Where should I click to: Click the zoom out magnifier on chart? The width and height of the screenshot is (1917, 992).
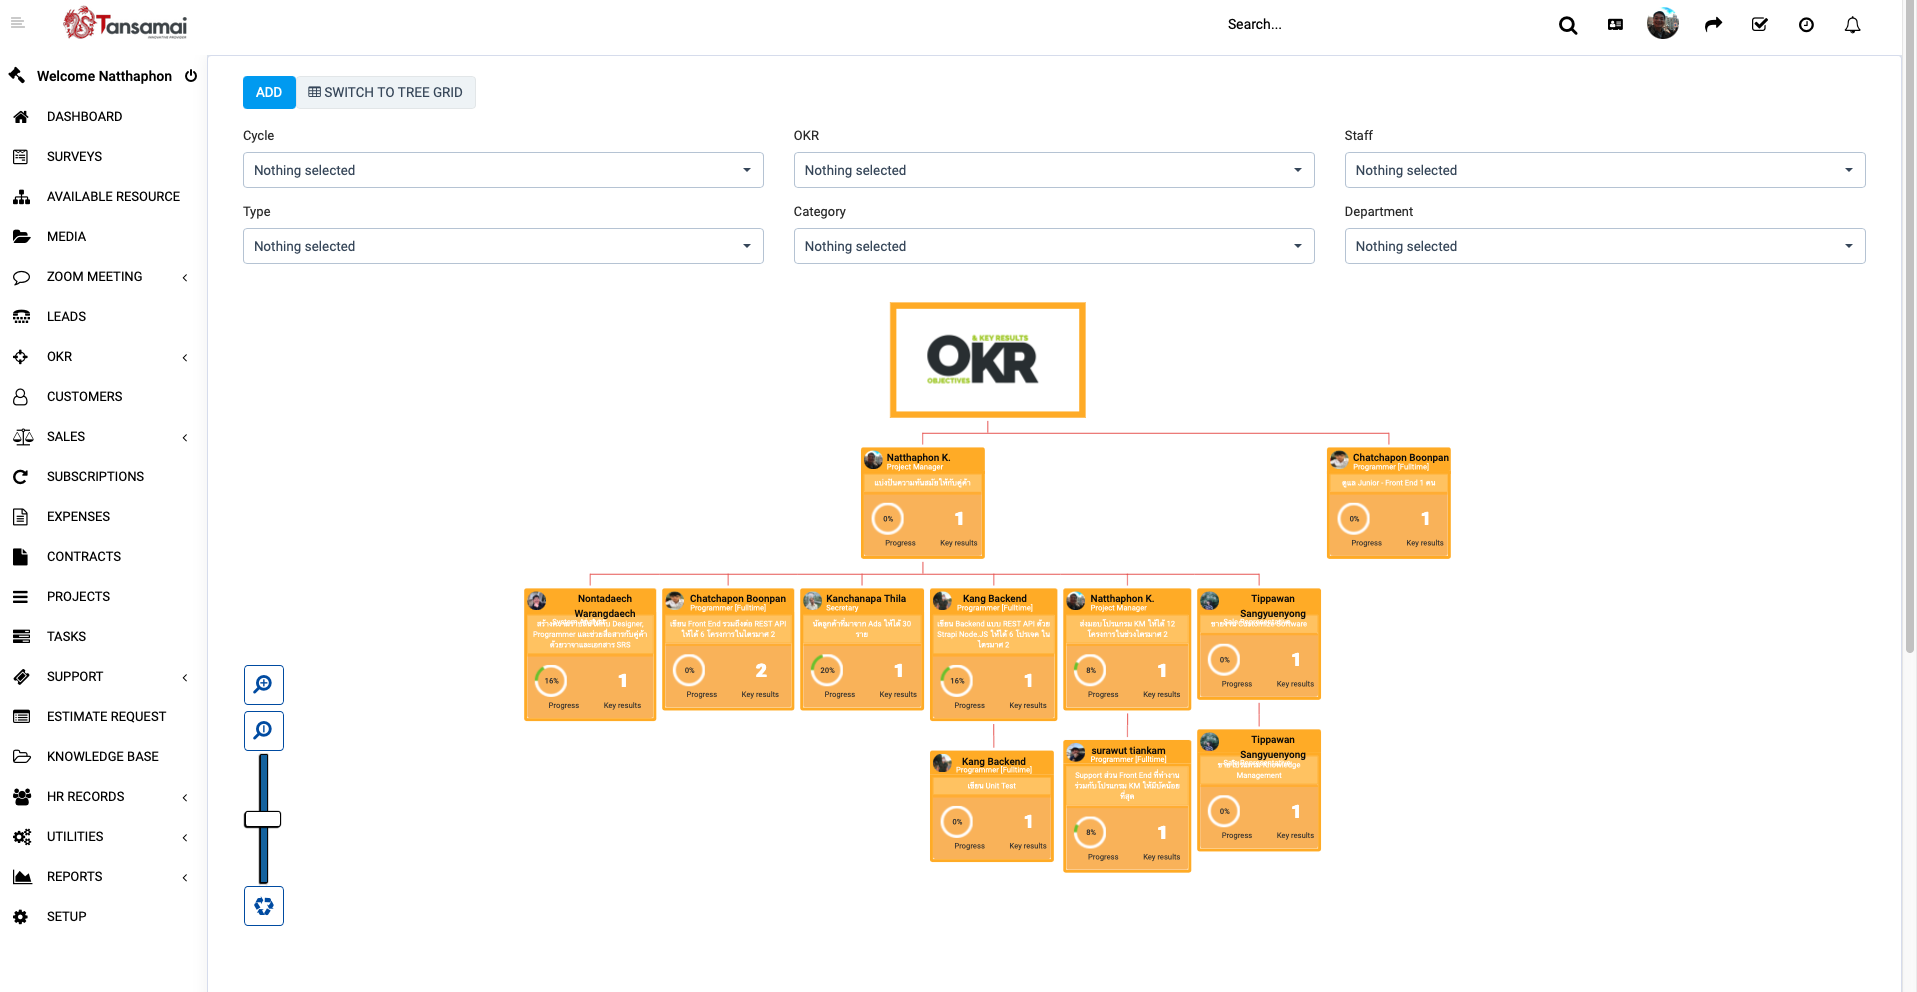click(x=264, y=731)
